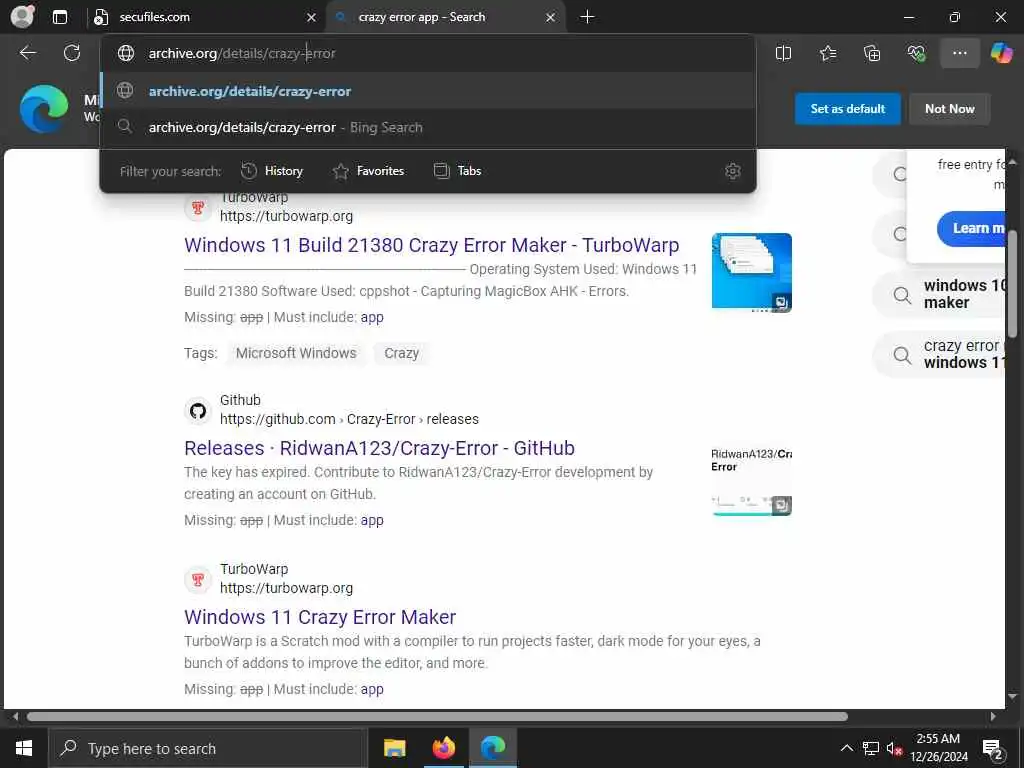This screenshot has width=1024, height=768.
Task: Choose the Bing Search suggestion for archive.org
Action: [428, 127]
